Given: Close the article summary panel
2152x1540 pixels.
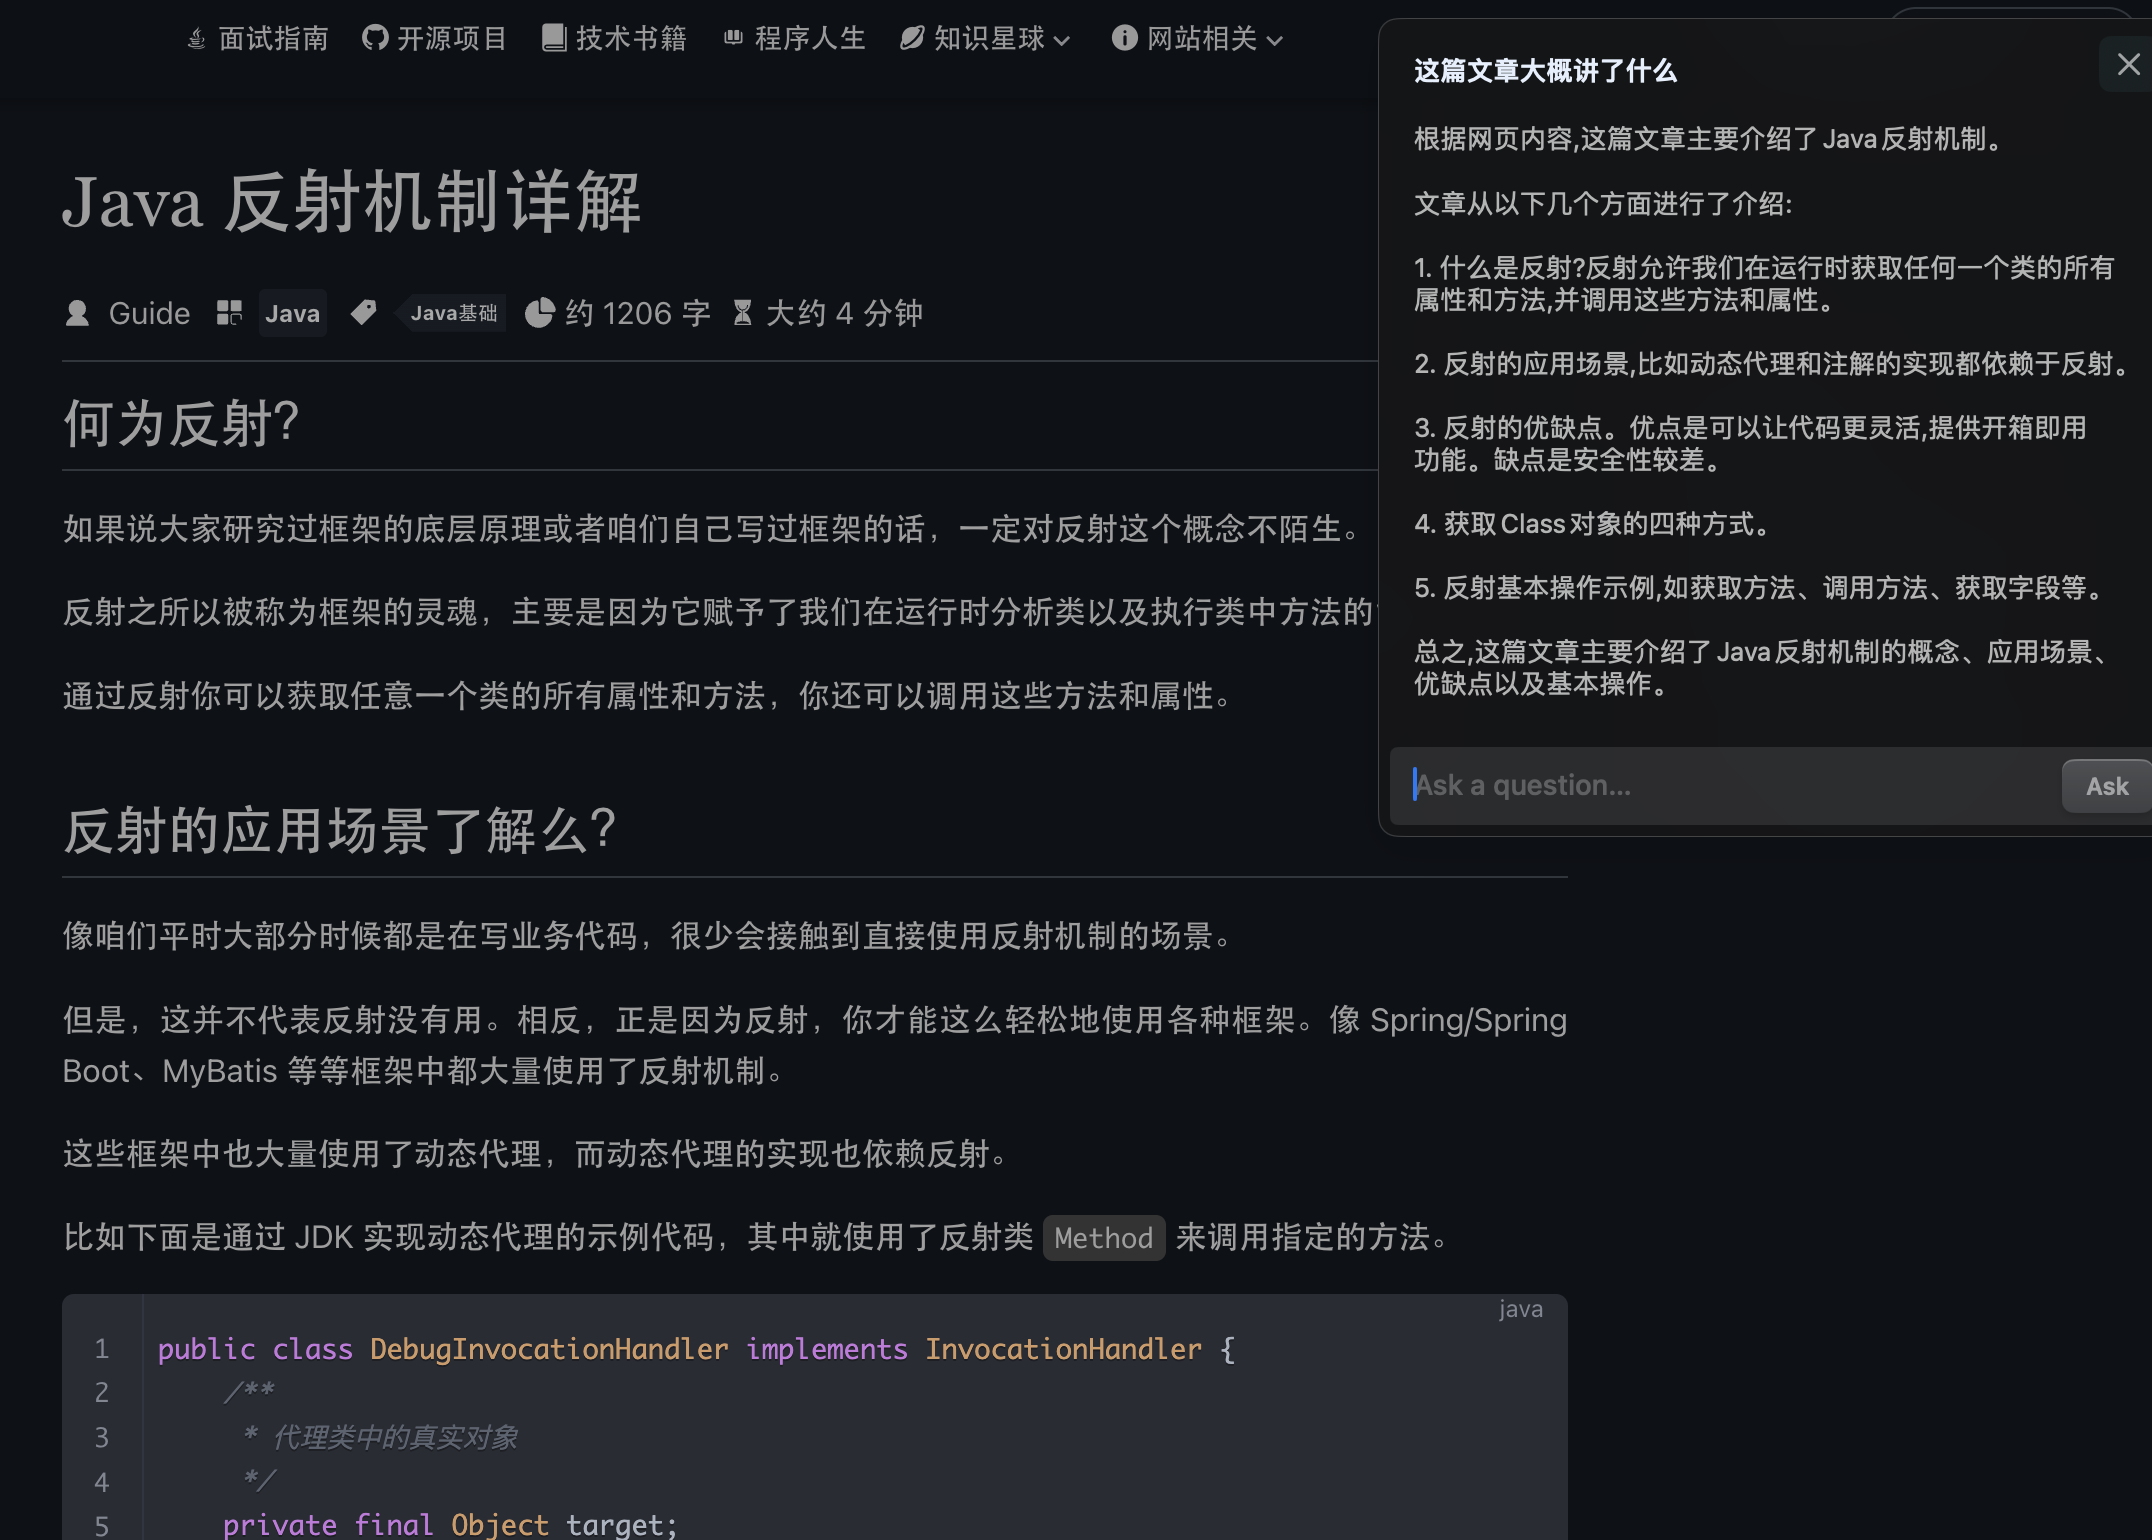Looking at the screenshot, I should [x=2128, y=65].
